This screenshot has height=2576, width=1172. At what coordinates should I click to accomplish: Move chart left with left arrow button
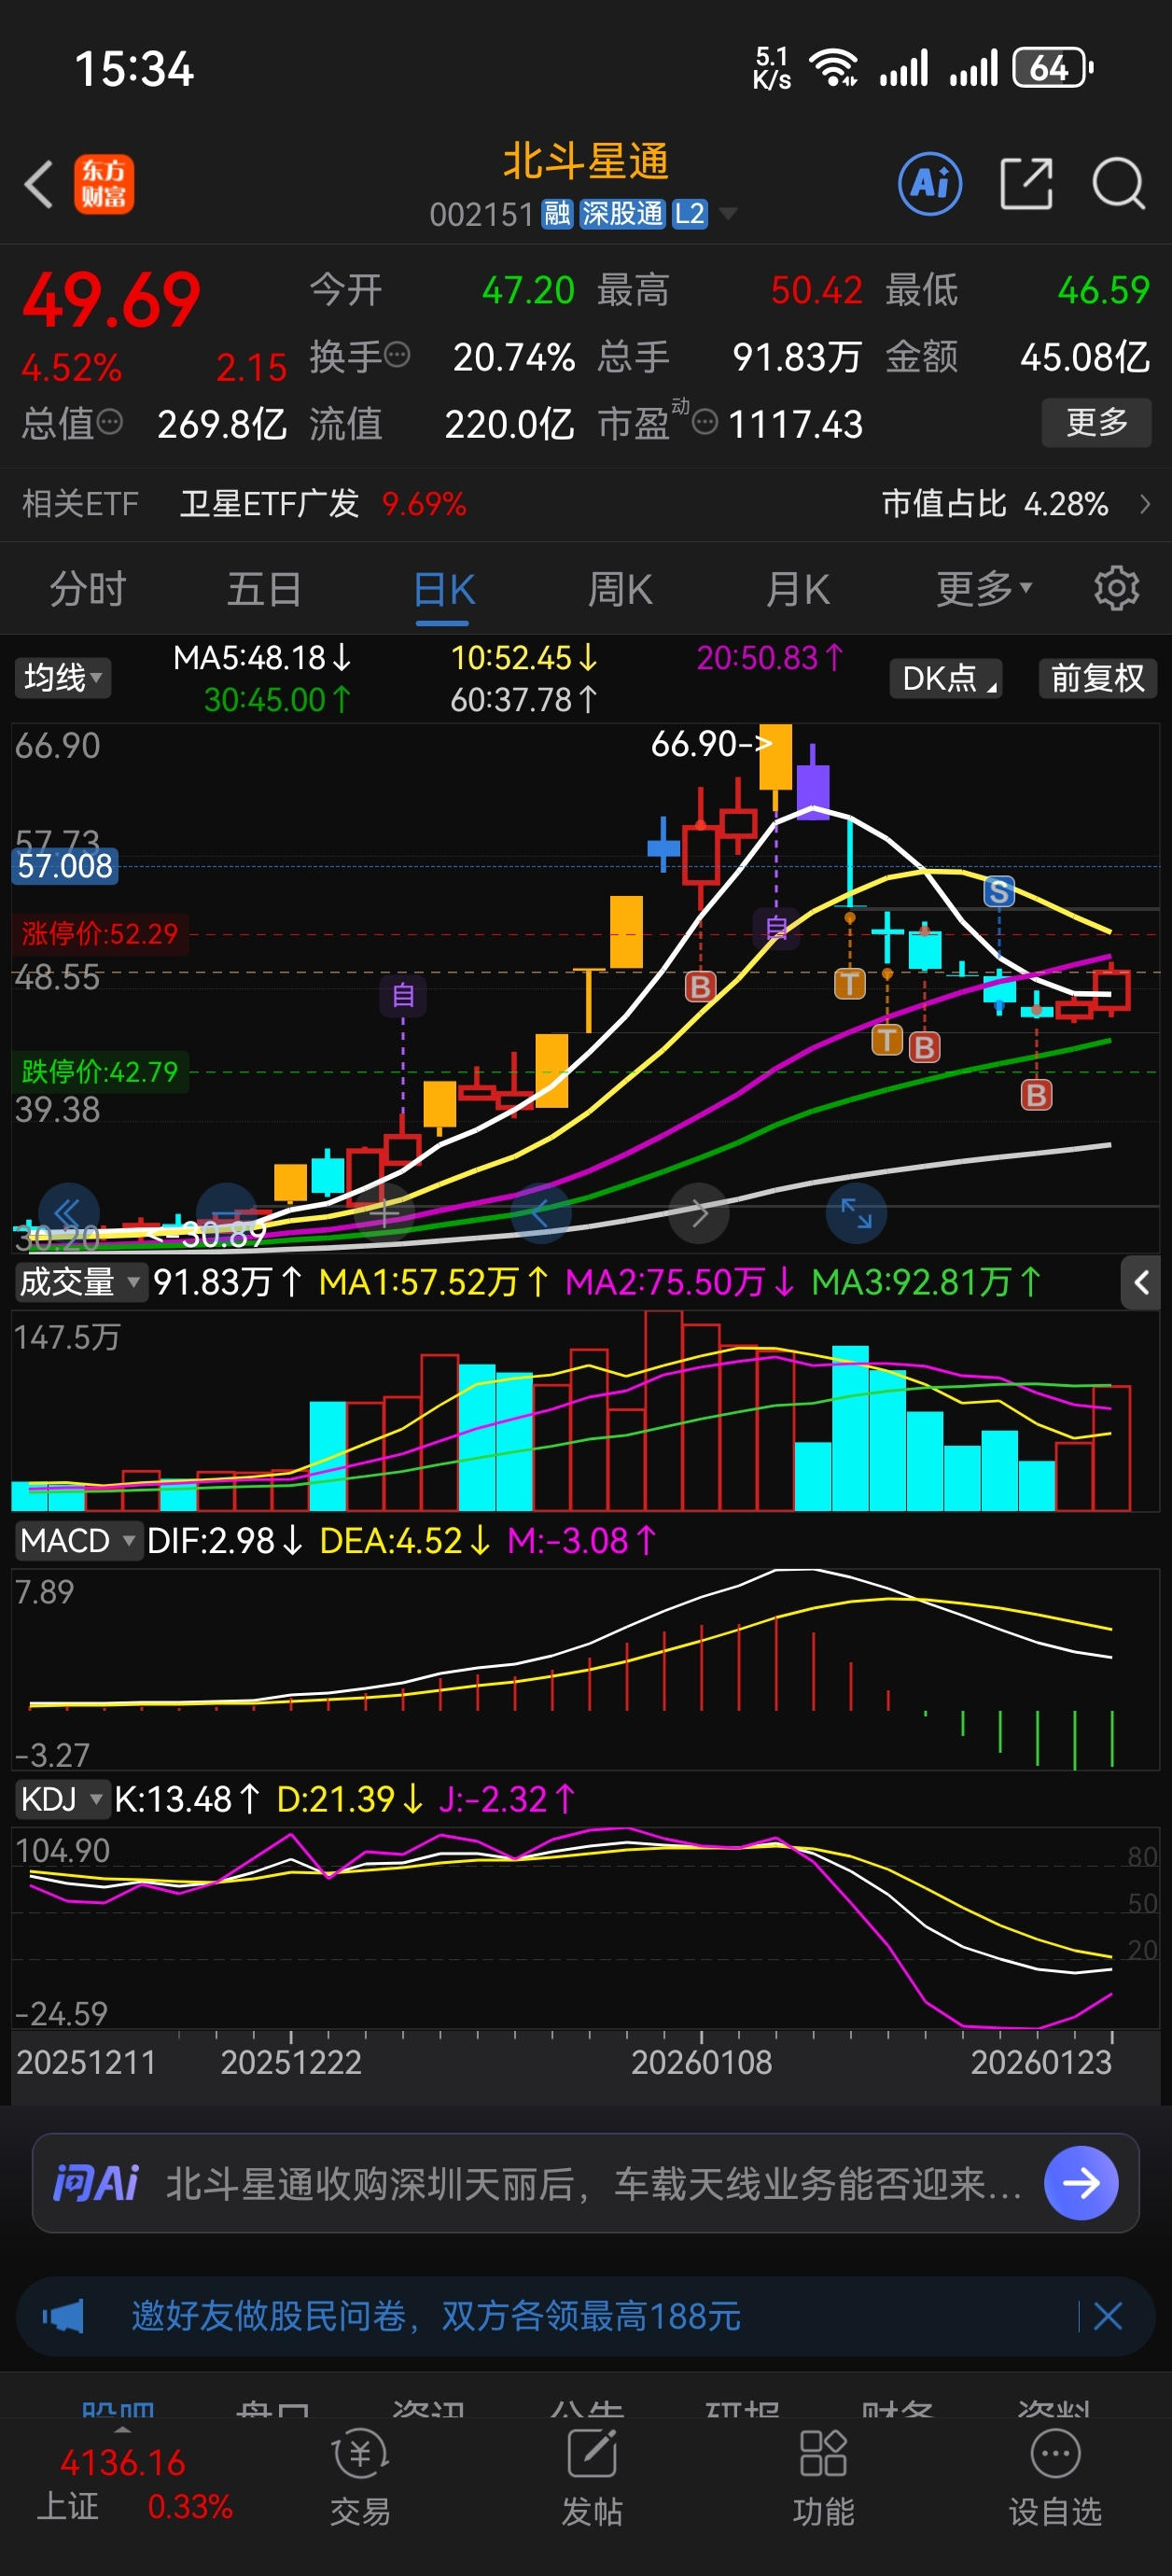pyautogui.click(x=540, y=1213)
